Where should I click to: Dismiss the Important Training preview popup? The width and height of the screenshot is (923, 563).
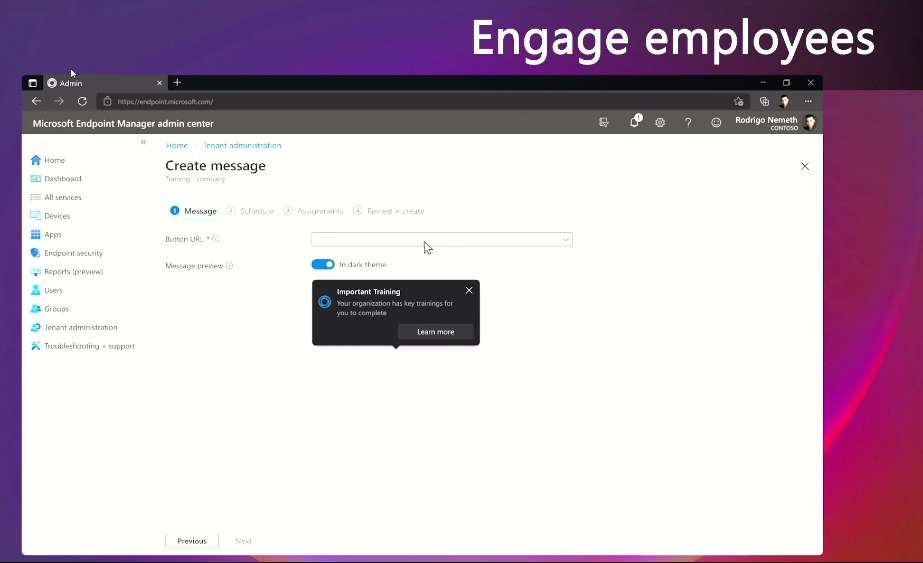click(469, 290)
